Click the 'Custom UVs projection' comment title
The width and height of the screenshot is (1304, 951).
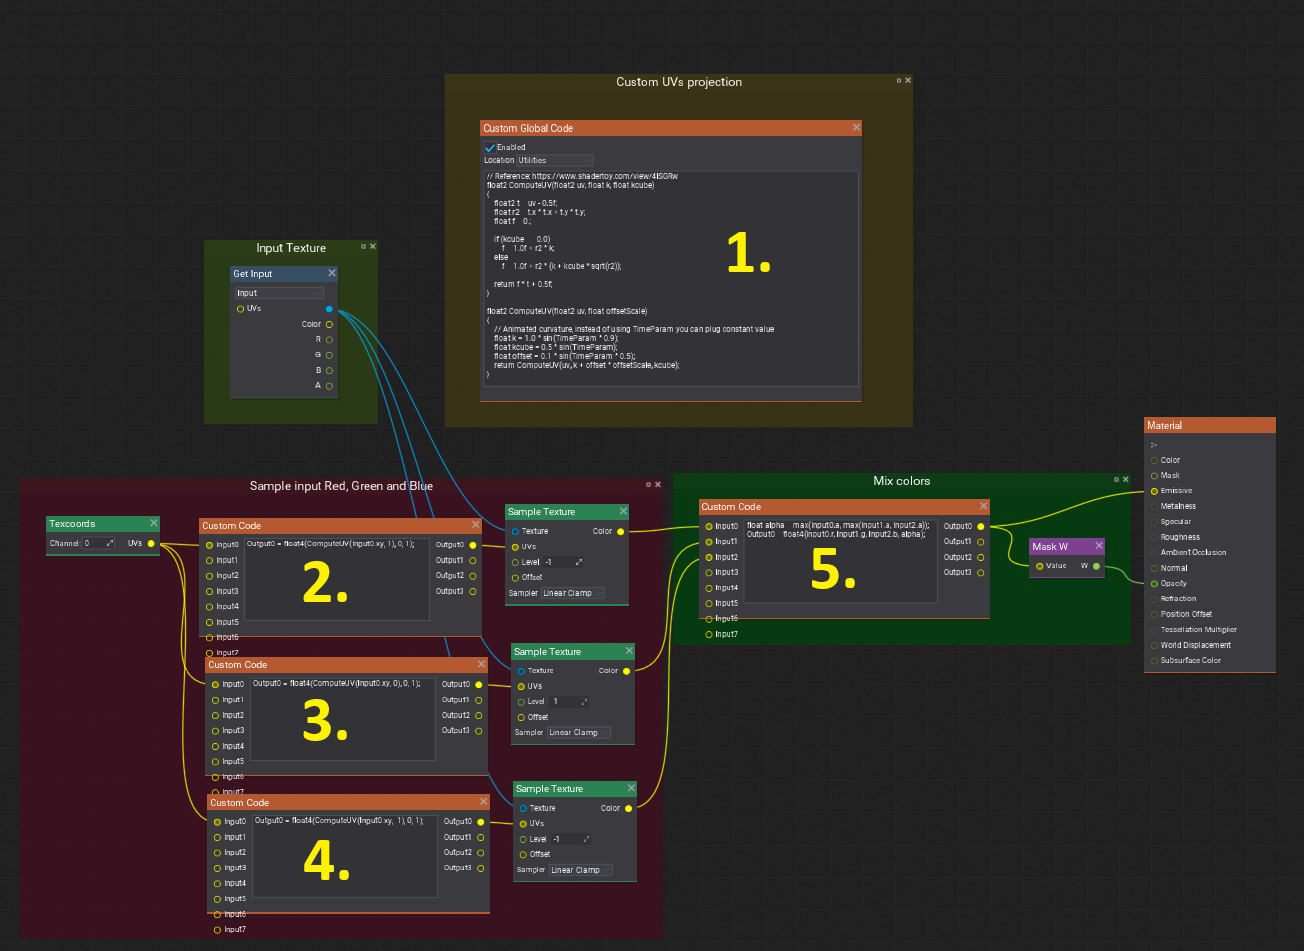pos(679,82)
